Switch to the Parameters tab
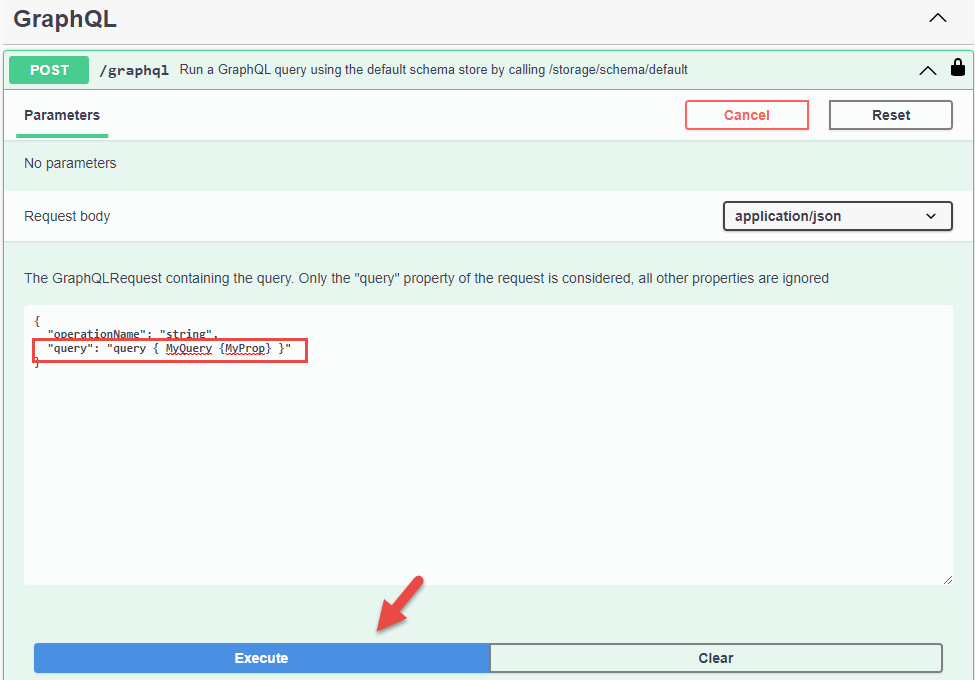 pos(62,115)
